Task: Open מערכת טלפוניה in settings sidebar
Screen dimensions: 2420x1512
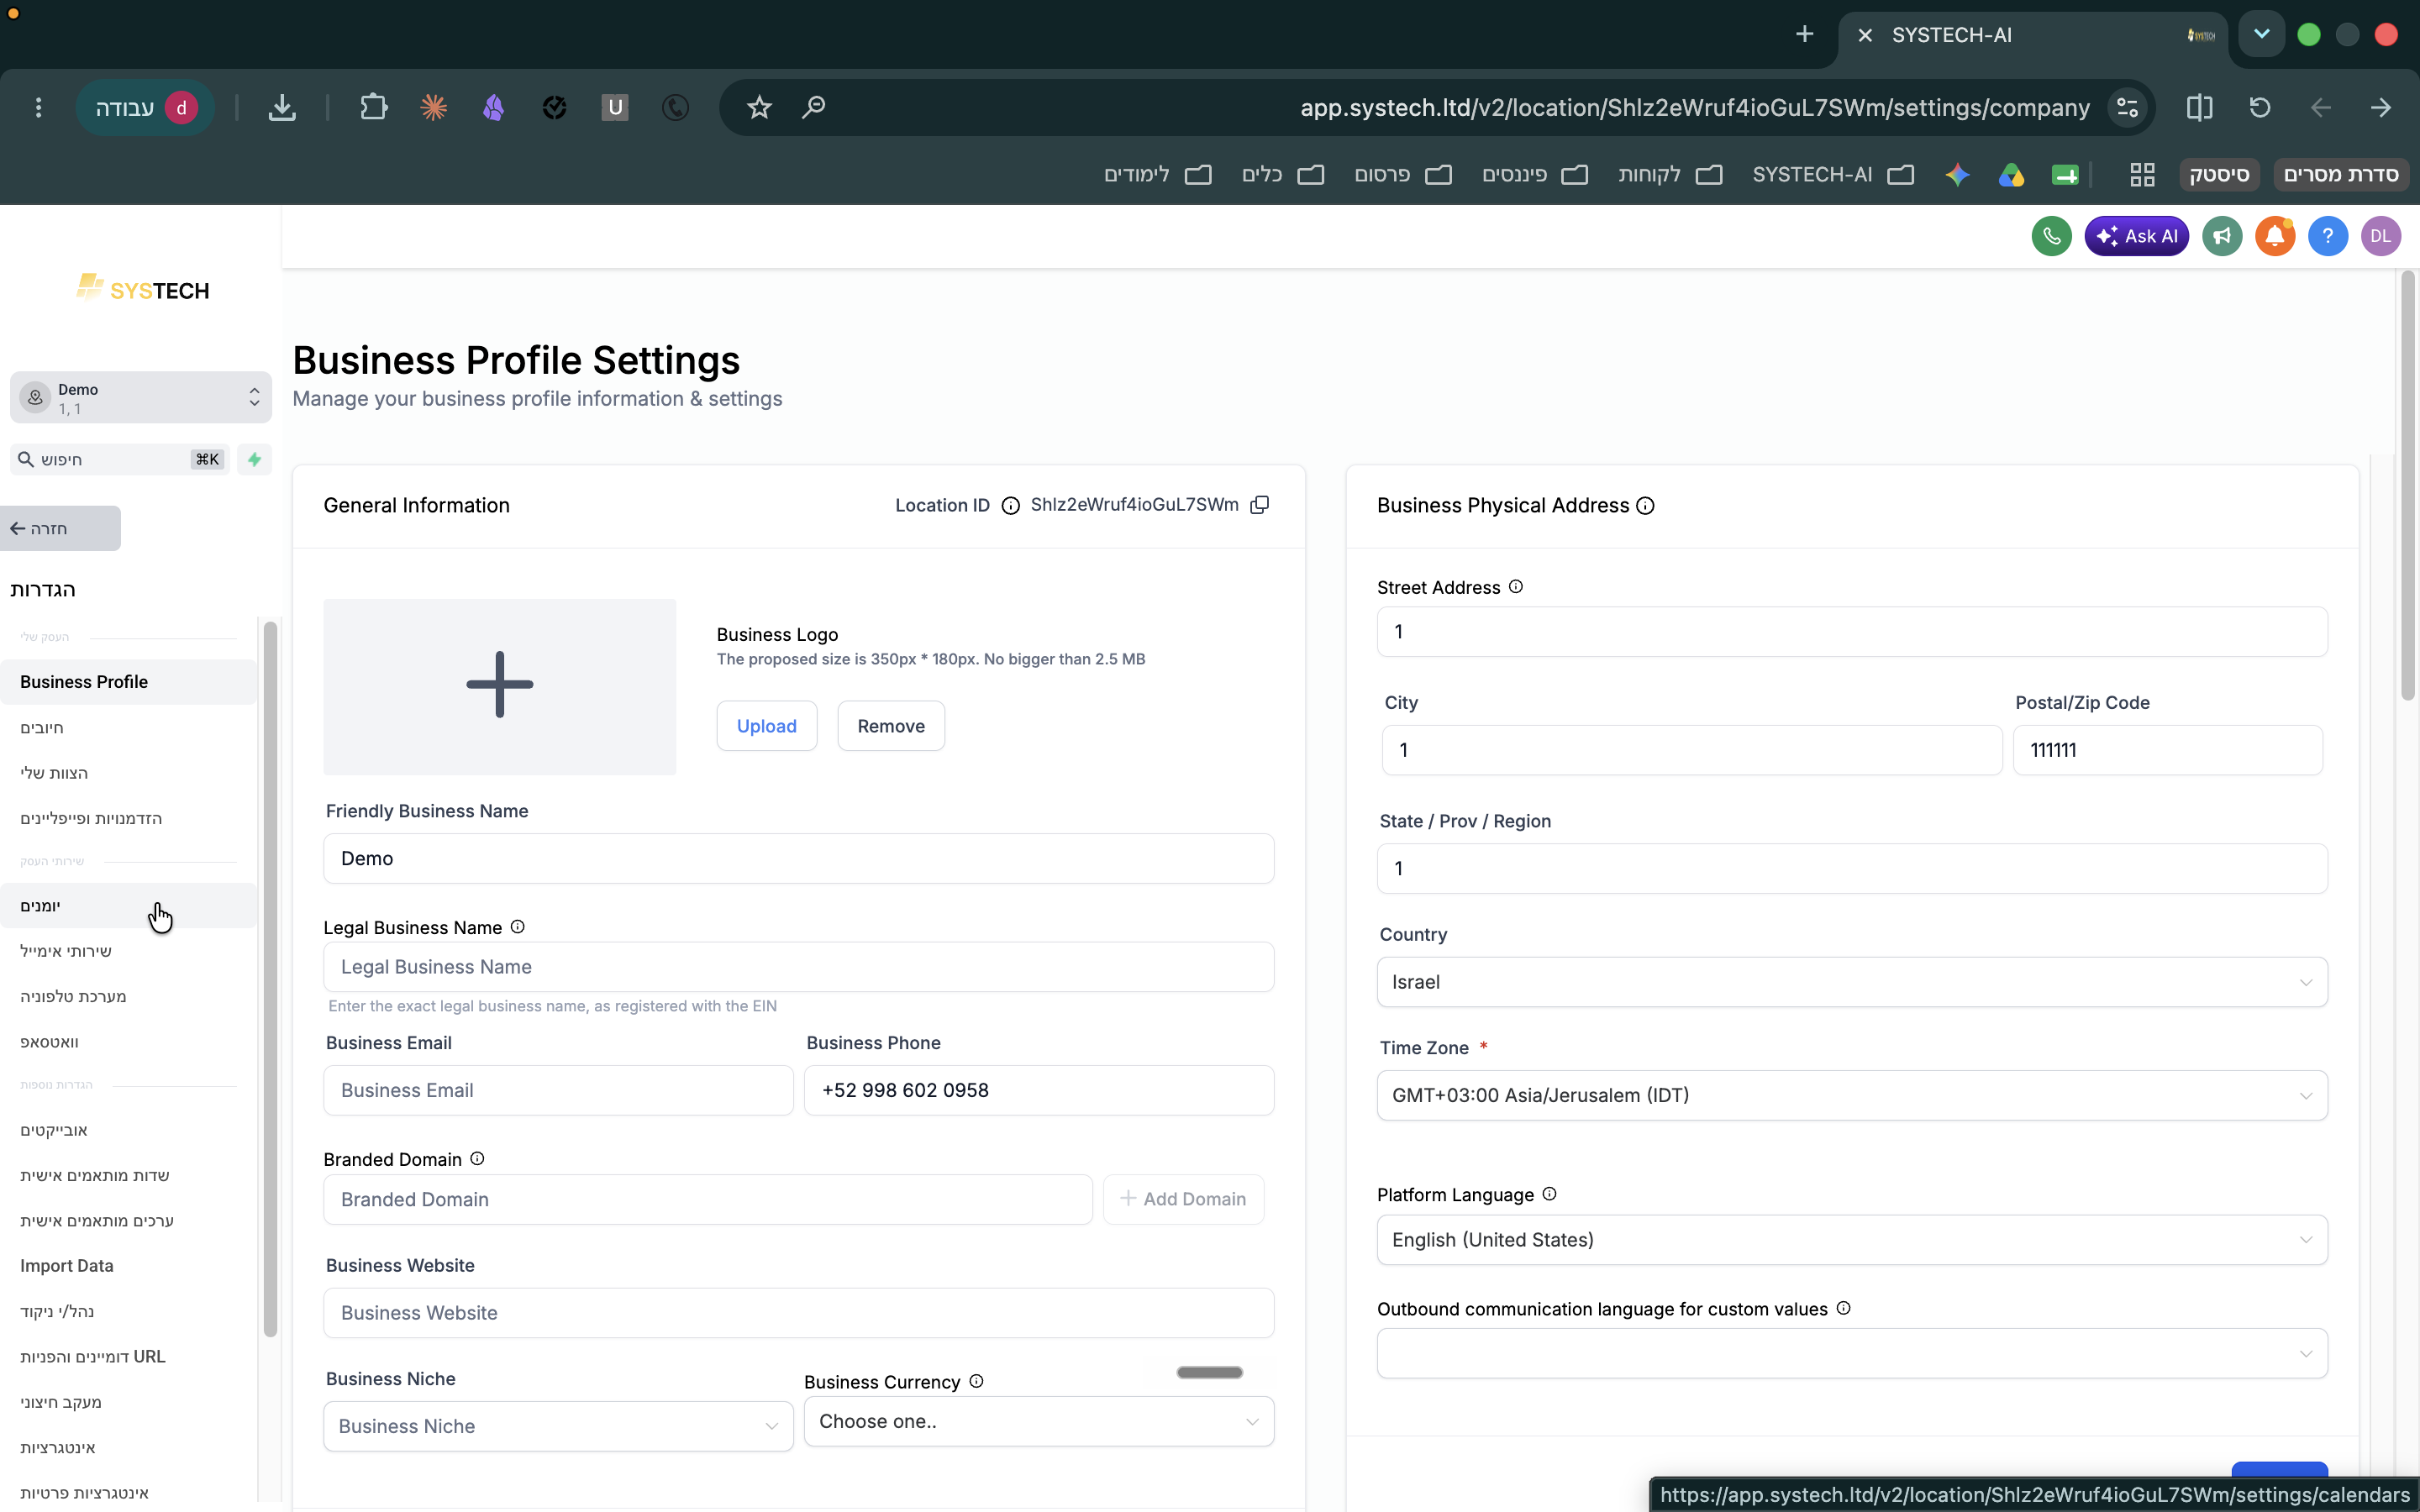Action: click(128, 997)
